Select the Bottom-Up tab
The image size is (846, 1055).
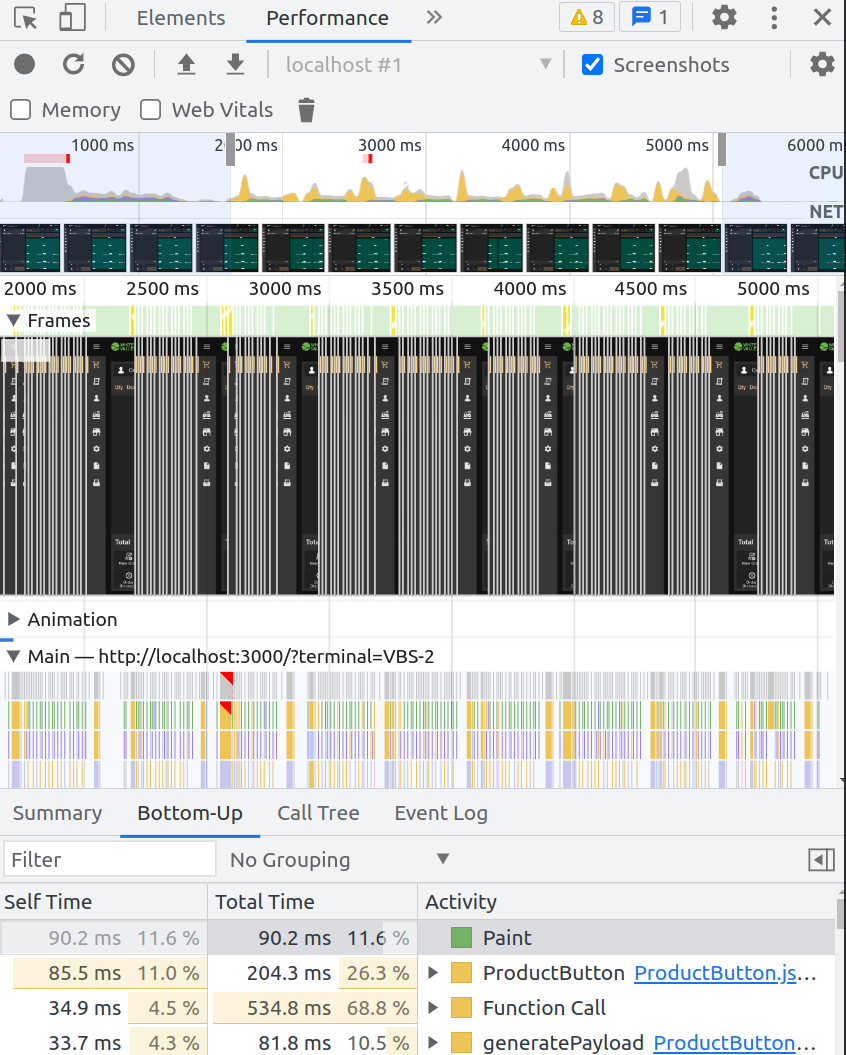point(190,813)
